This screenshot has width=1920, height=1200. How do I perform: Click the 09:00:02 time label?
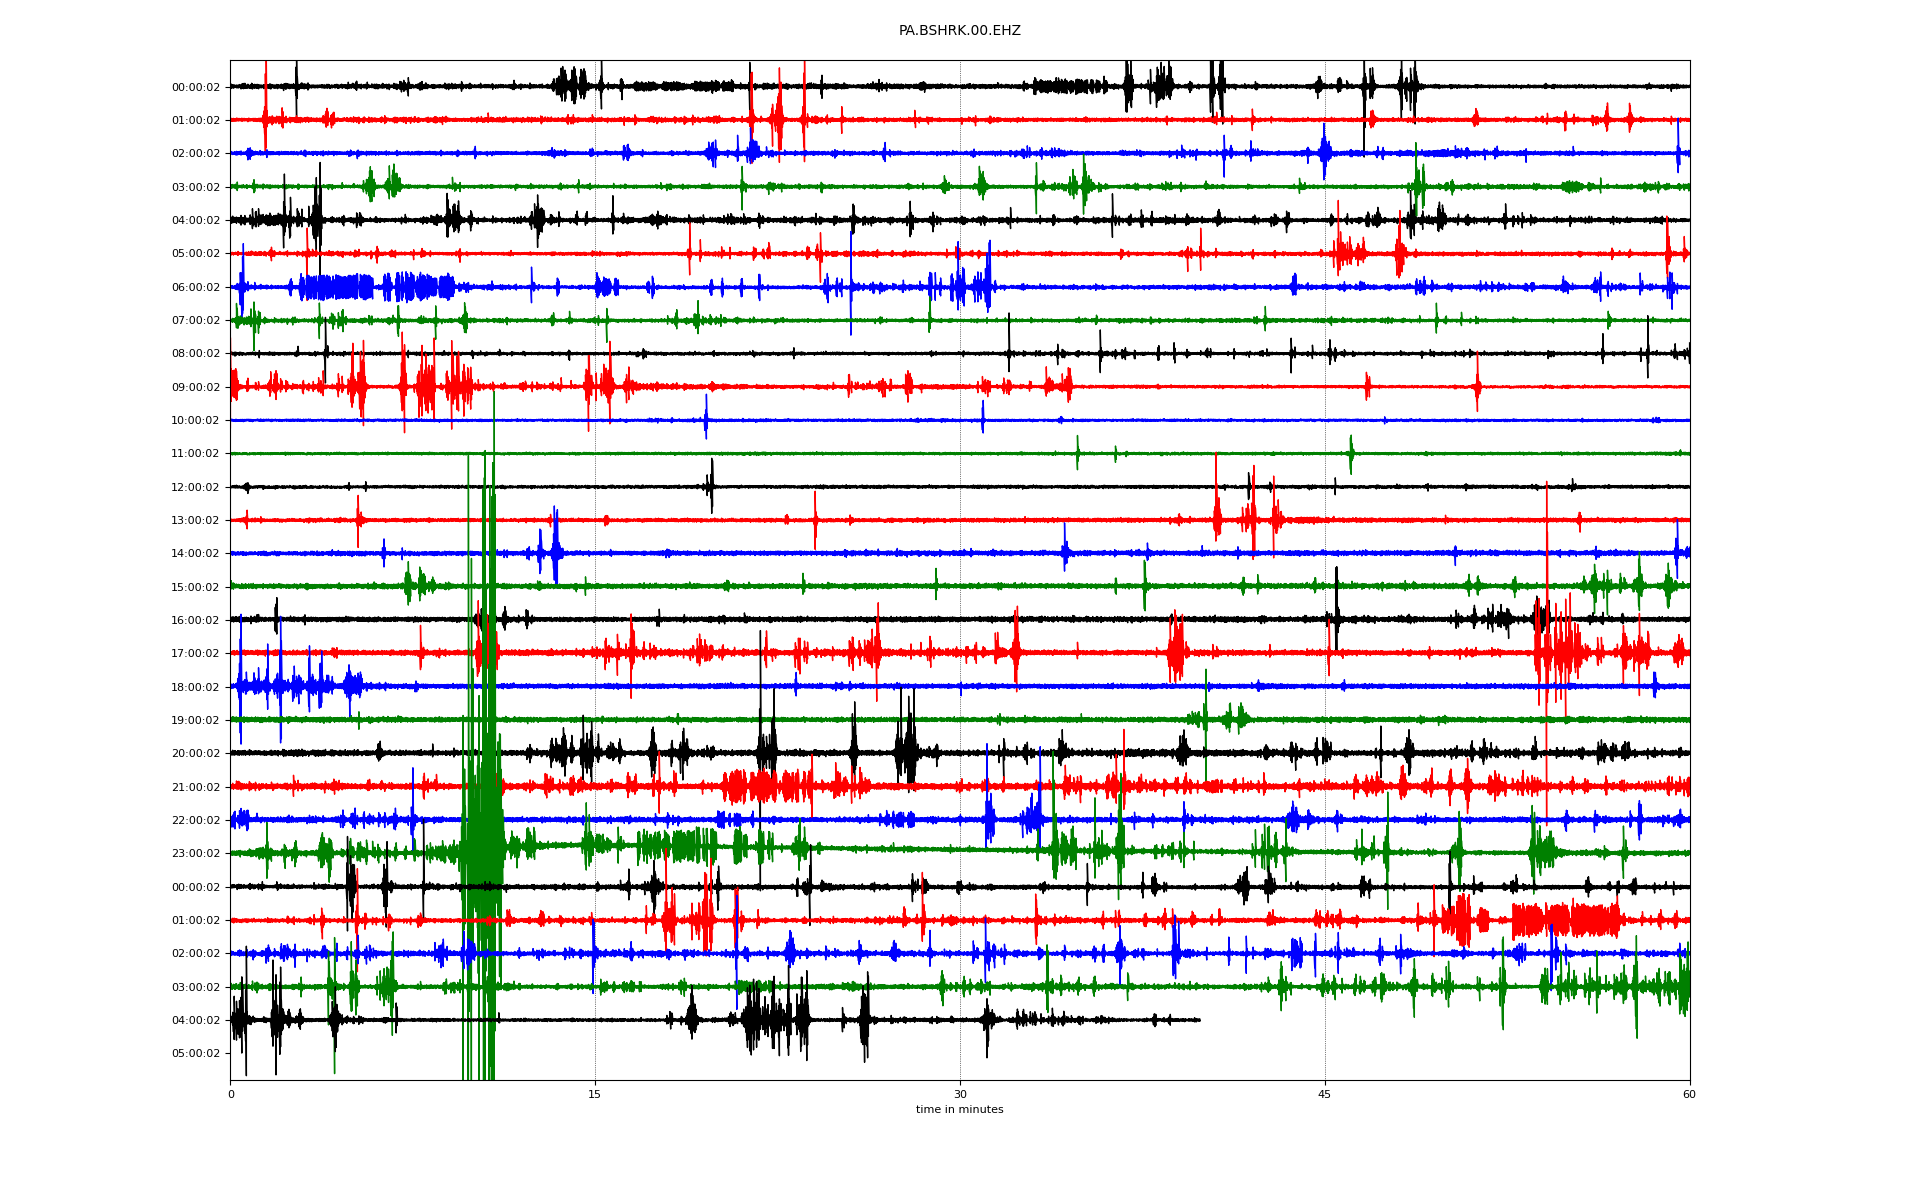pyautogui.click(x=196, y=387)
